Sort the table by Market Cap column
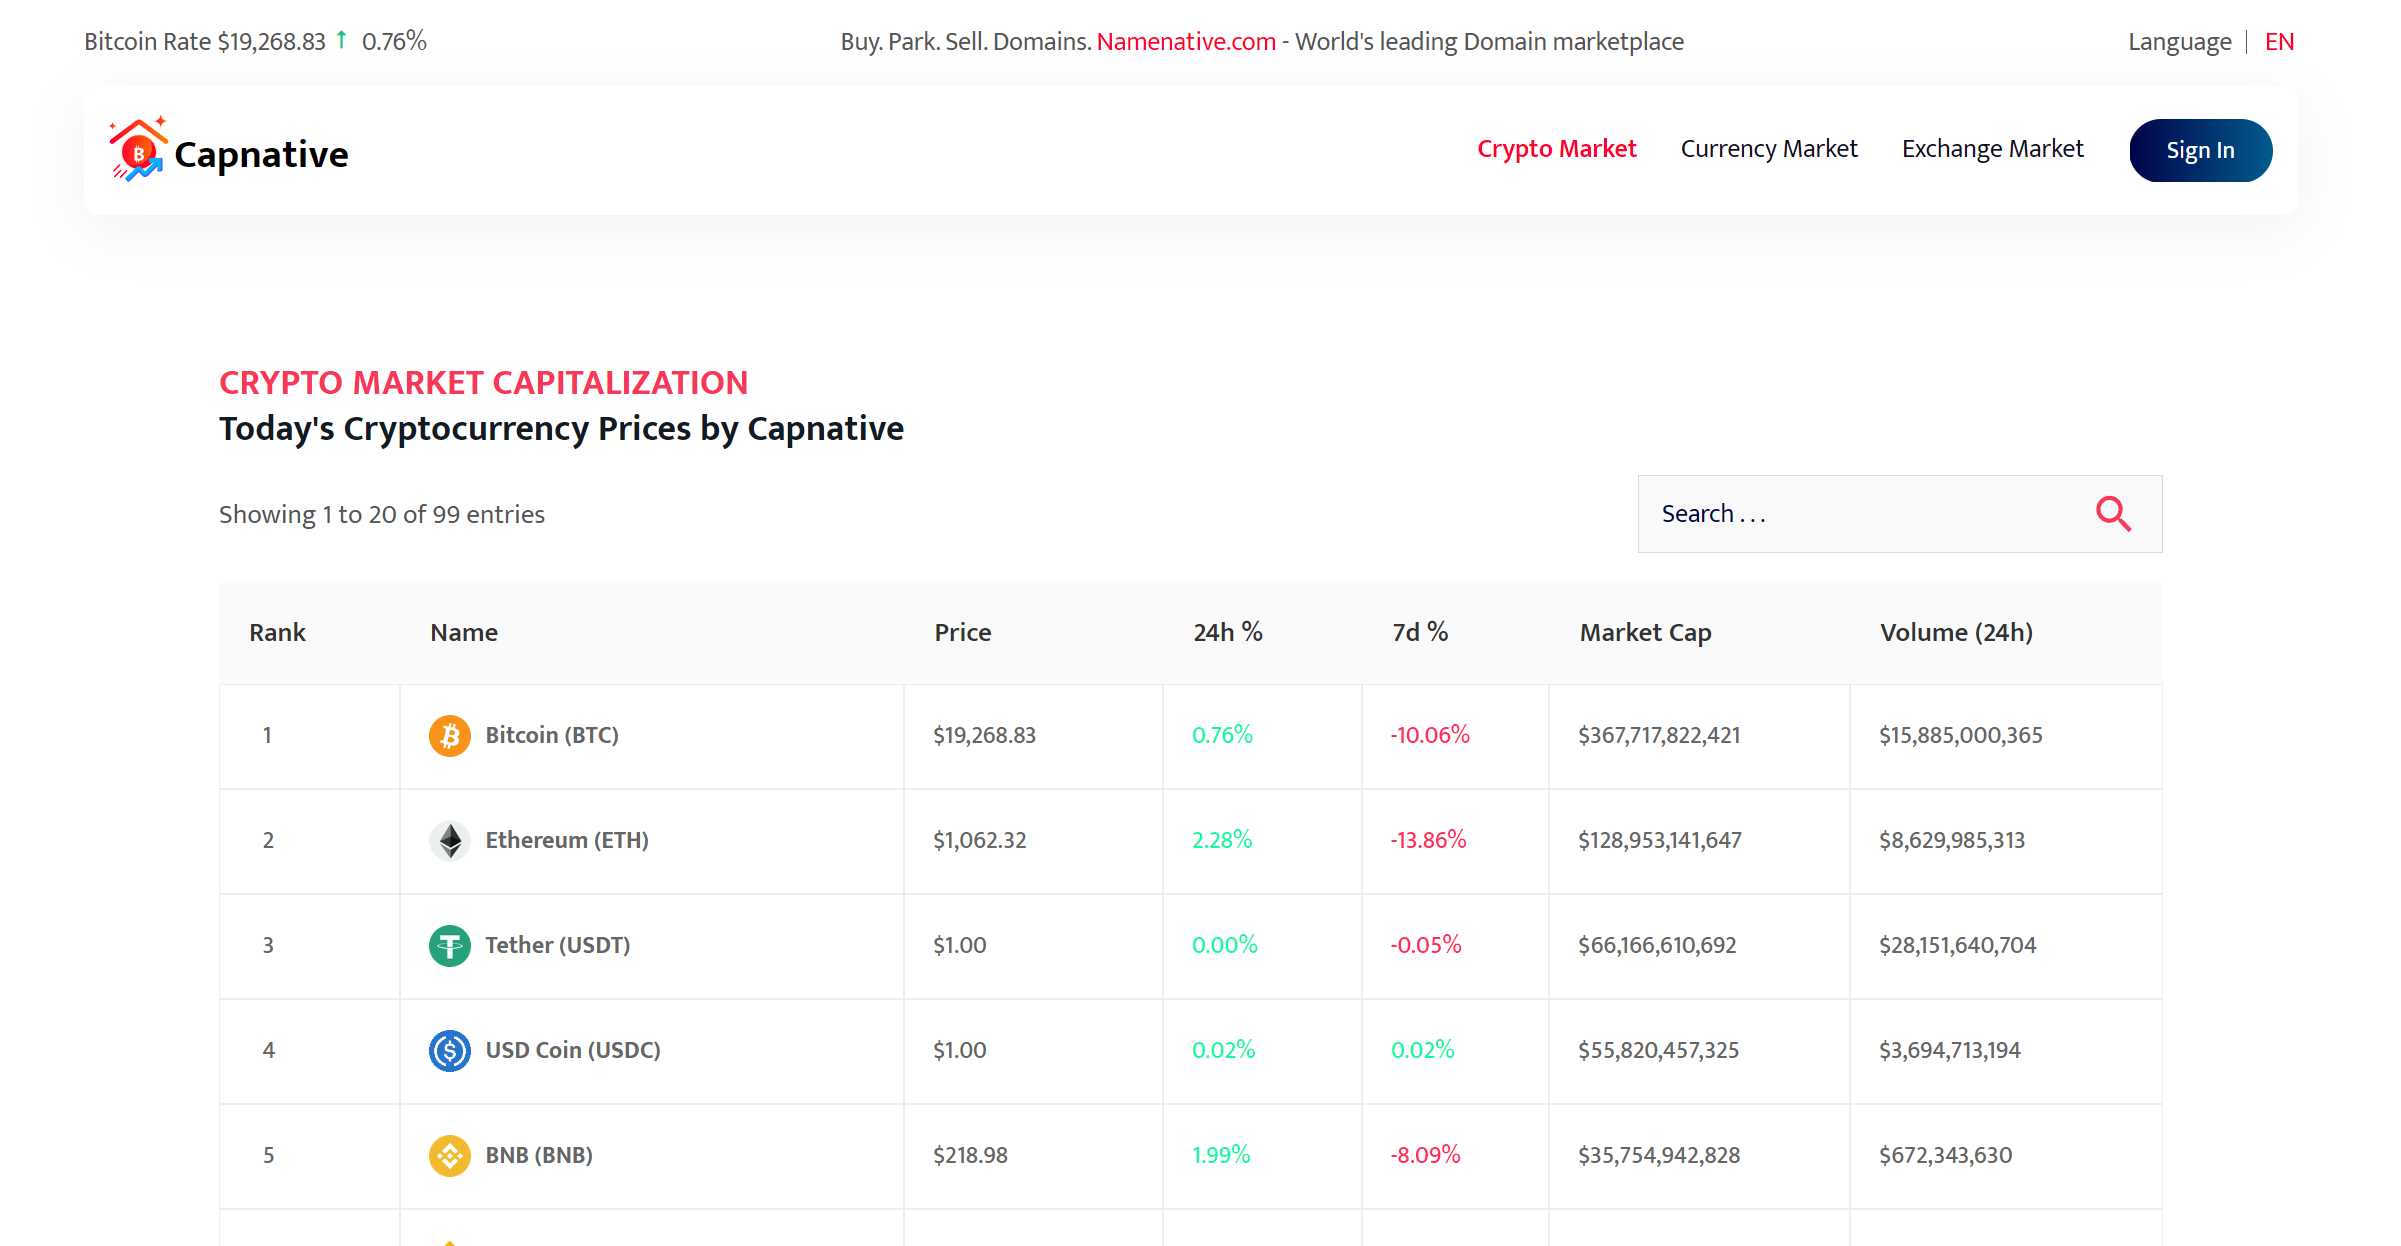2401x1246 pixels. click(x=1644, y=632)
